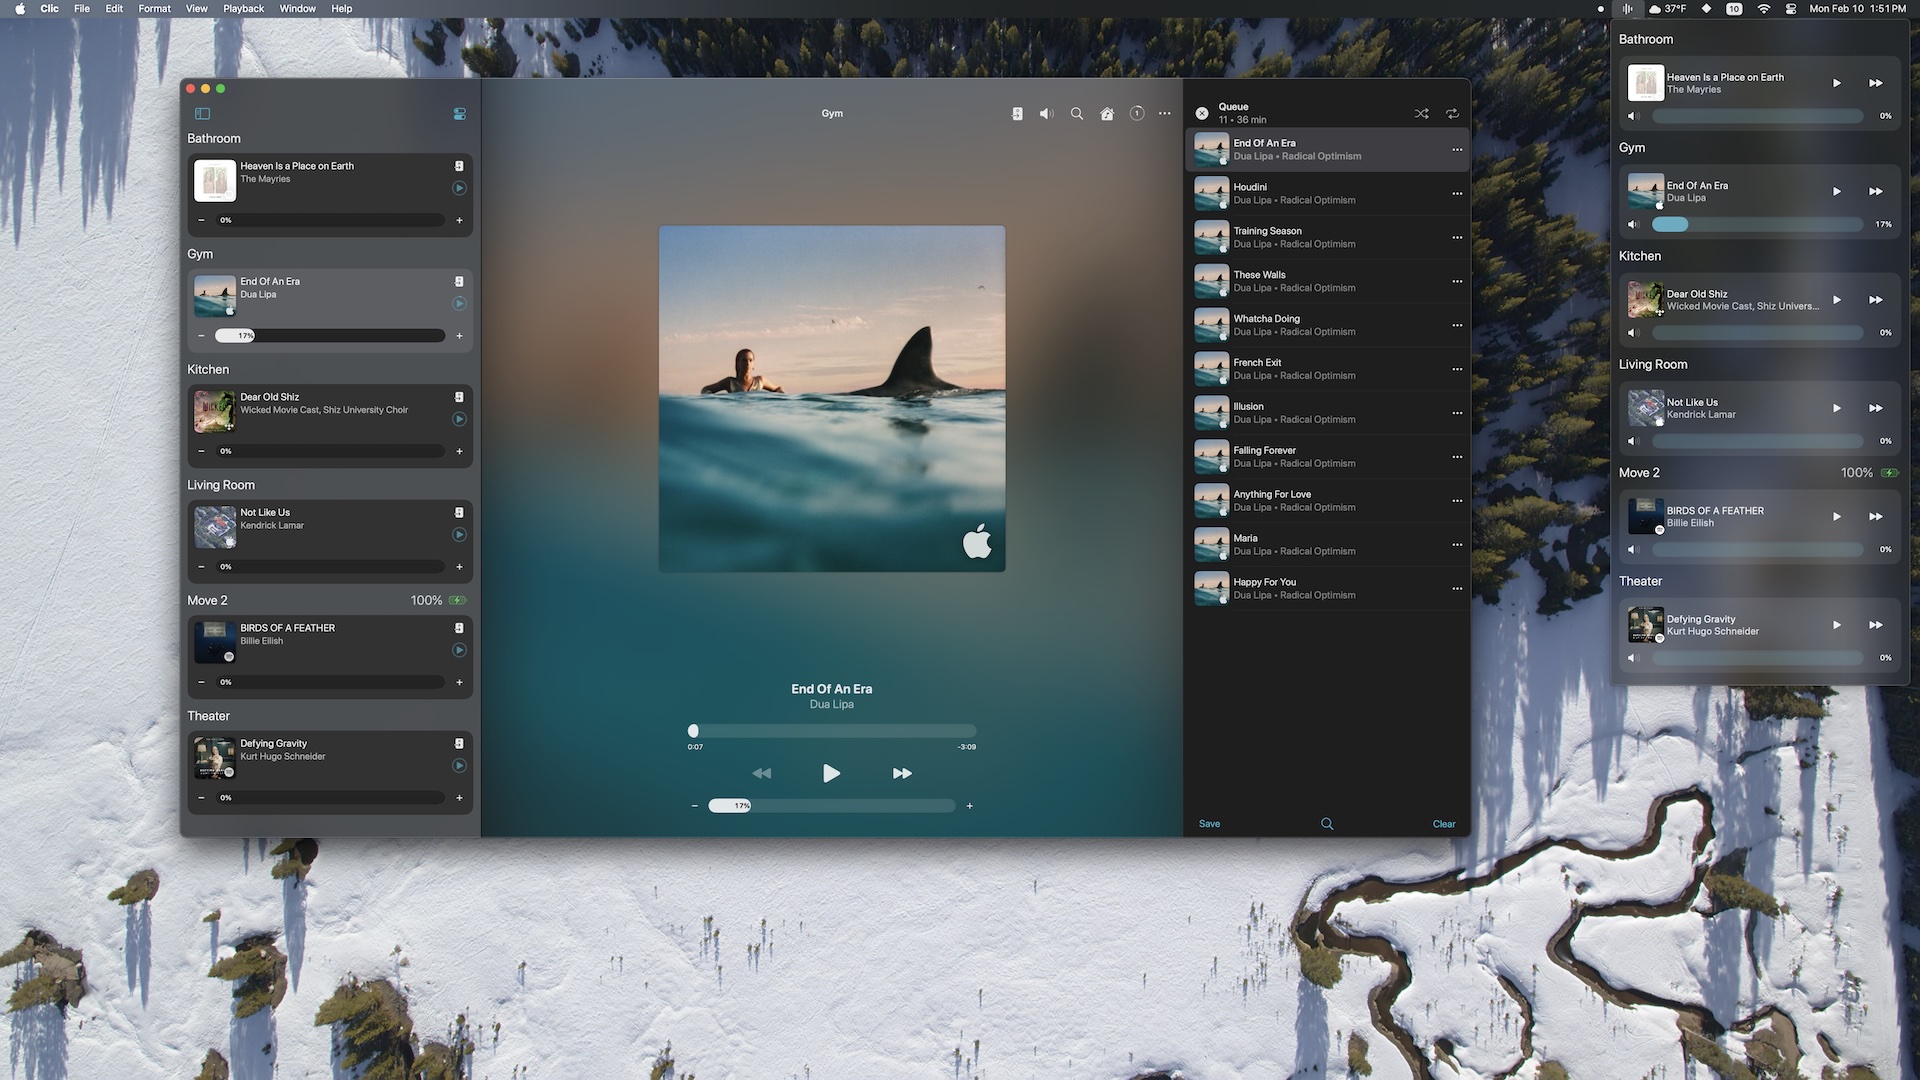The image size is (1920, 1080).
Task: Open the volume icon in the Gym toolbar
Action: click(1046, 114)
